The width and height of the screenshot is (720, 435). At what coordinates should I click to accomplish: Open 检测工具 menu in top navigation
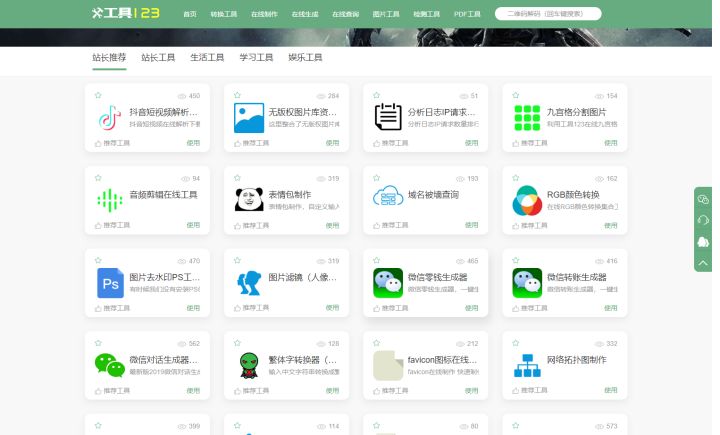pos(426,14)
